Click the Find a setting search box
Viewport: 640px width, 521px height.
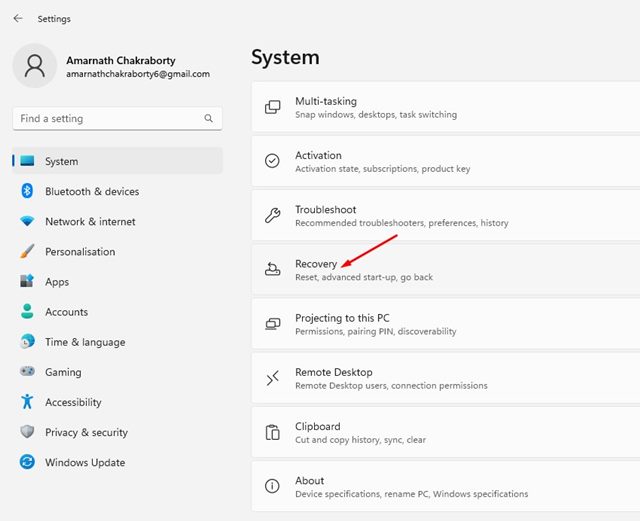tap(108, 118)
